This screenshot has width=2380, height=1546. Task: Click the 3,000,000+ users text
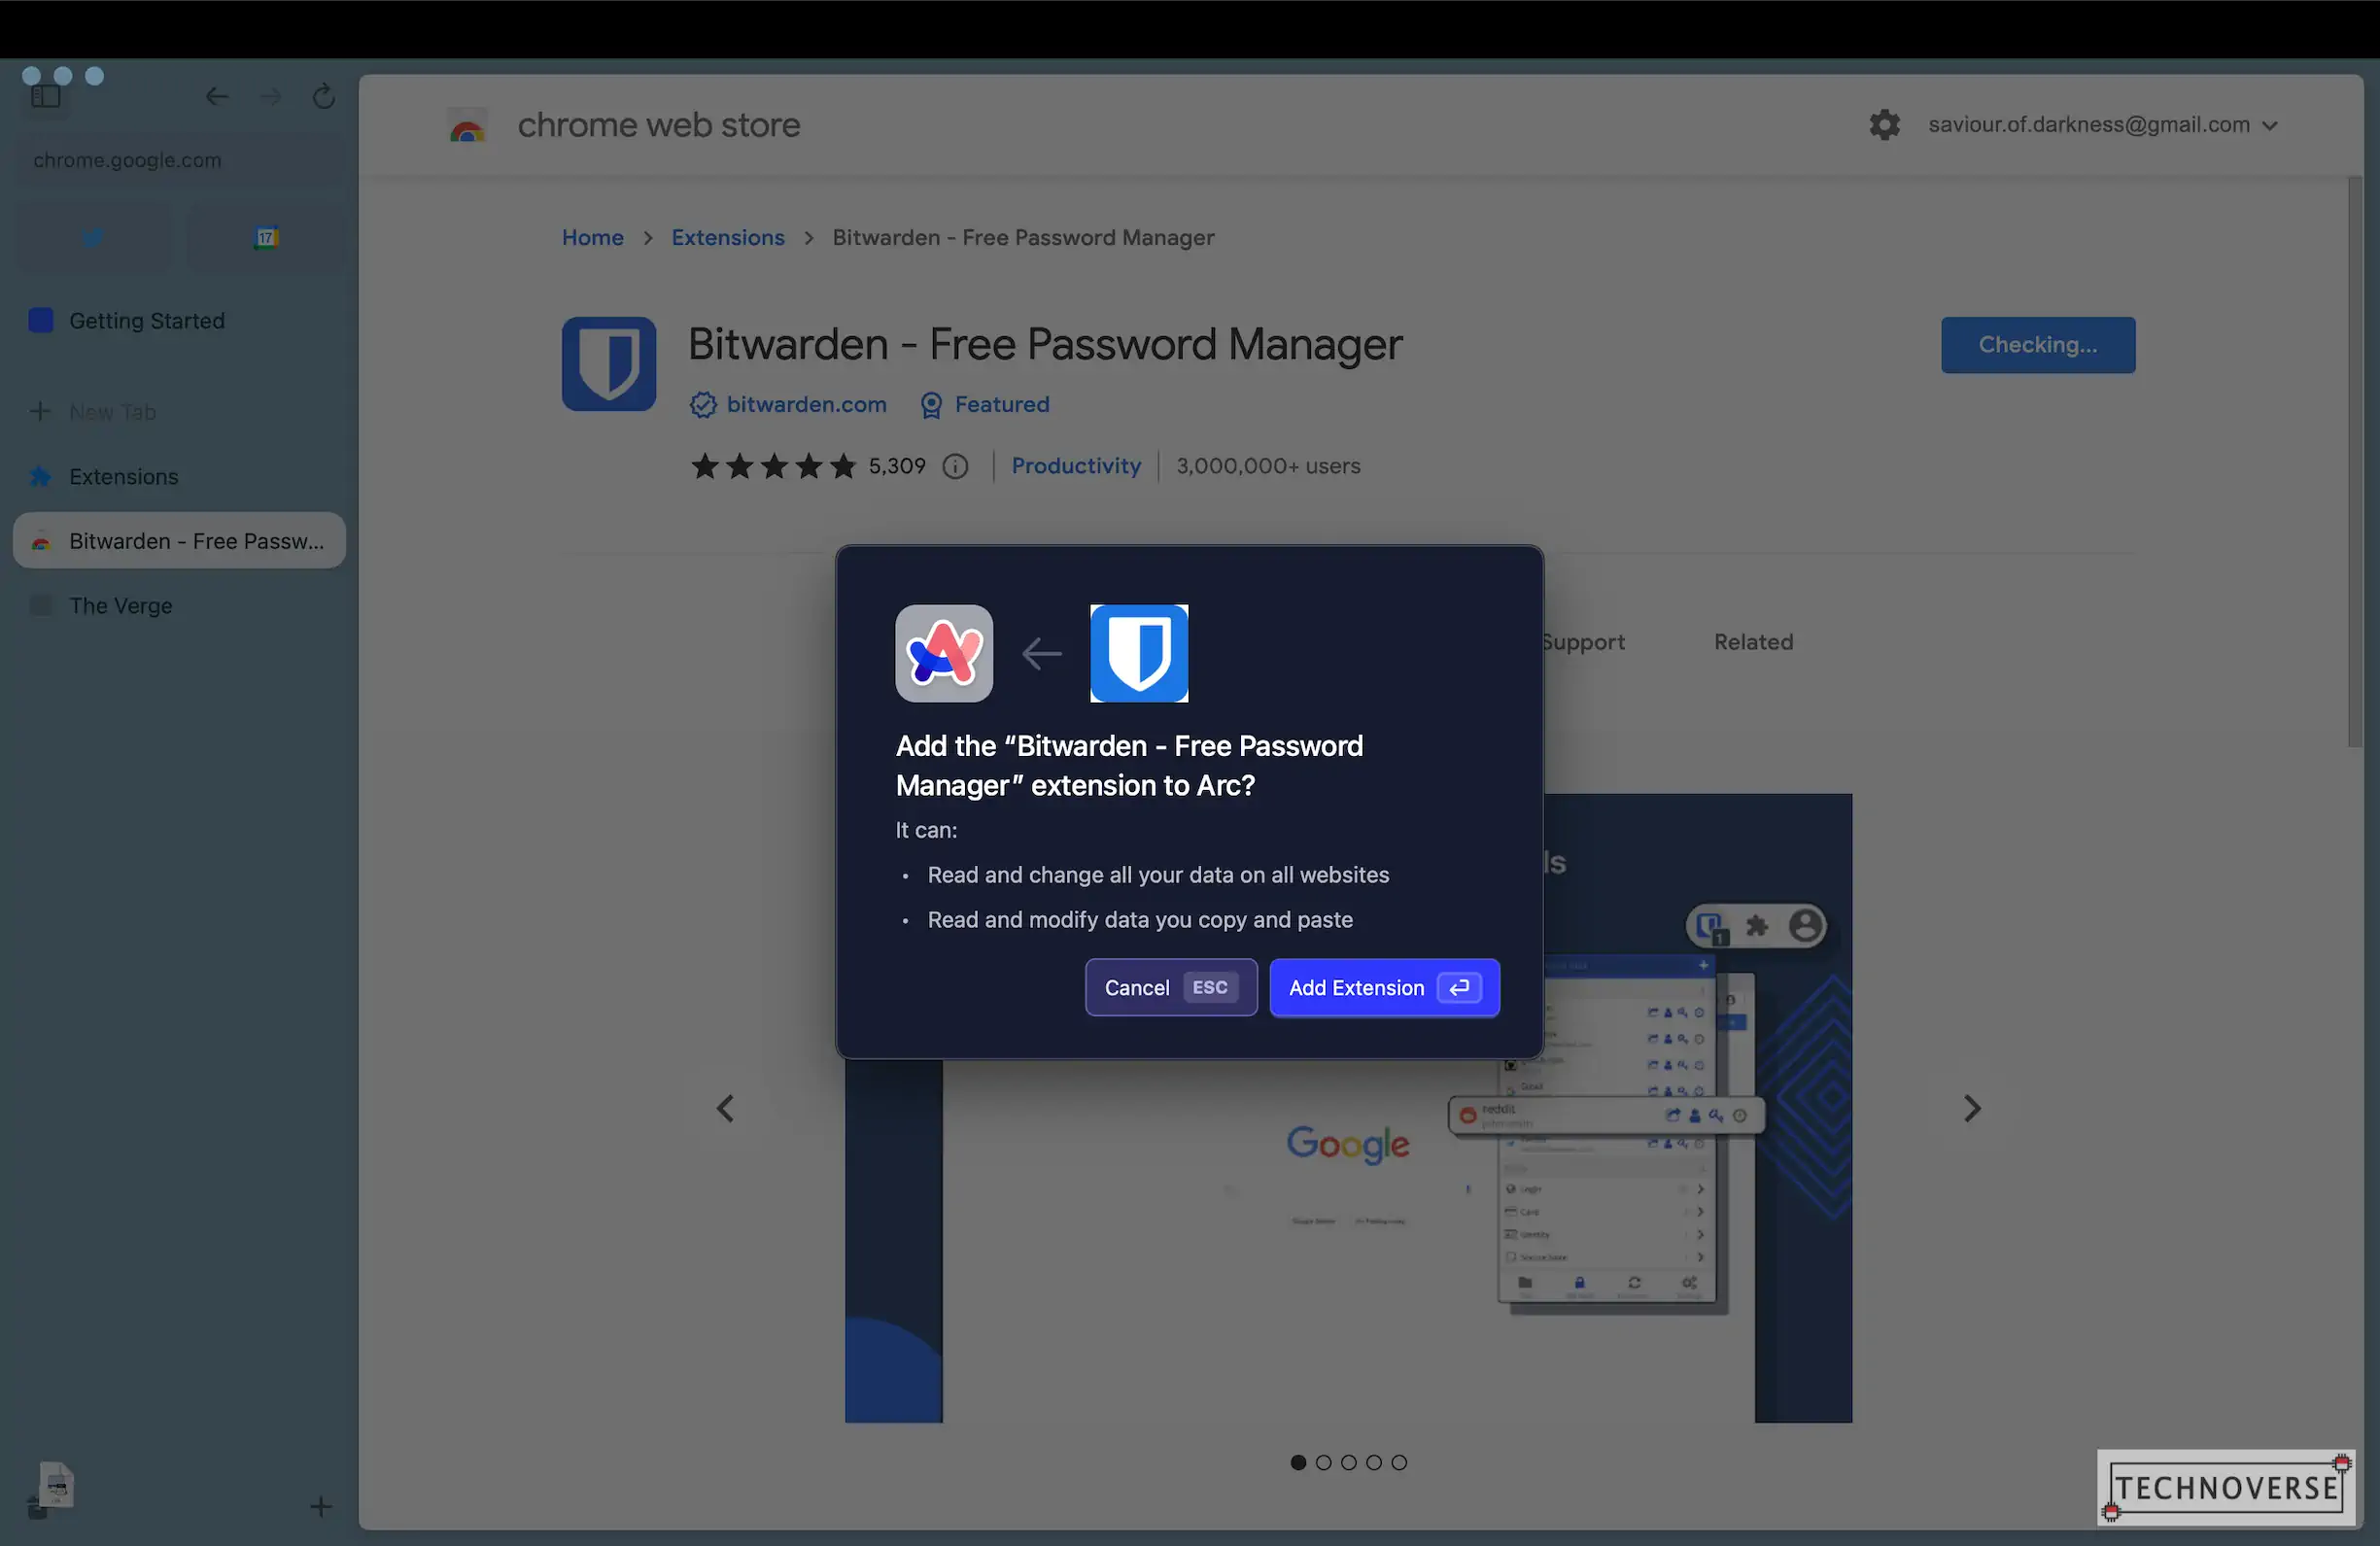(1268, 466)
